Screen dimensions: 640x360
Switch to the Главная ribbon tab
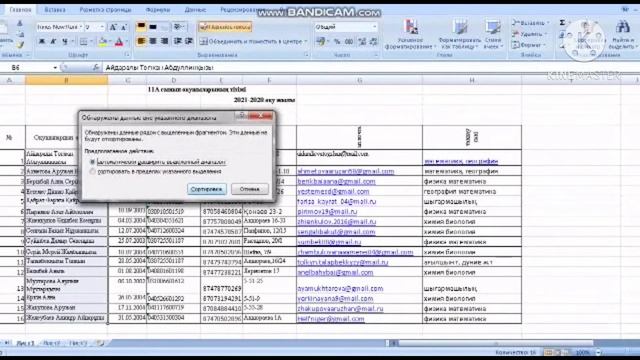point(20,9)
